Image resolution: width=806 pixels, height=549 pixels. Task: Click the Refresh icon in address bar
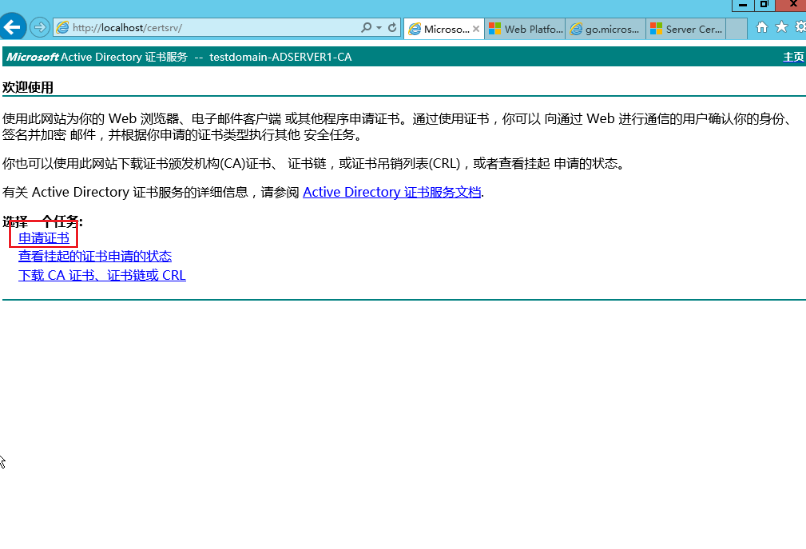392,27
